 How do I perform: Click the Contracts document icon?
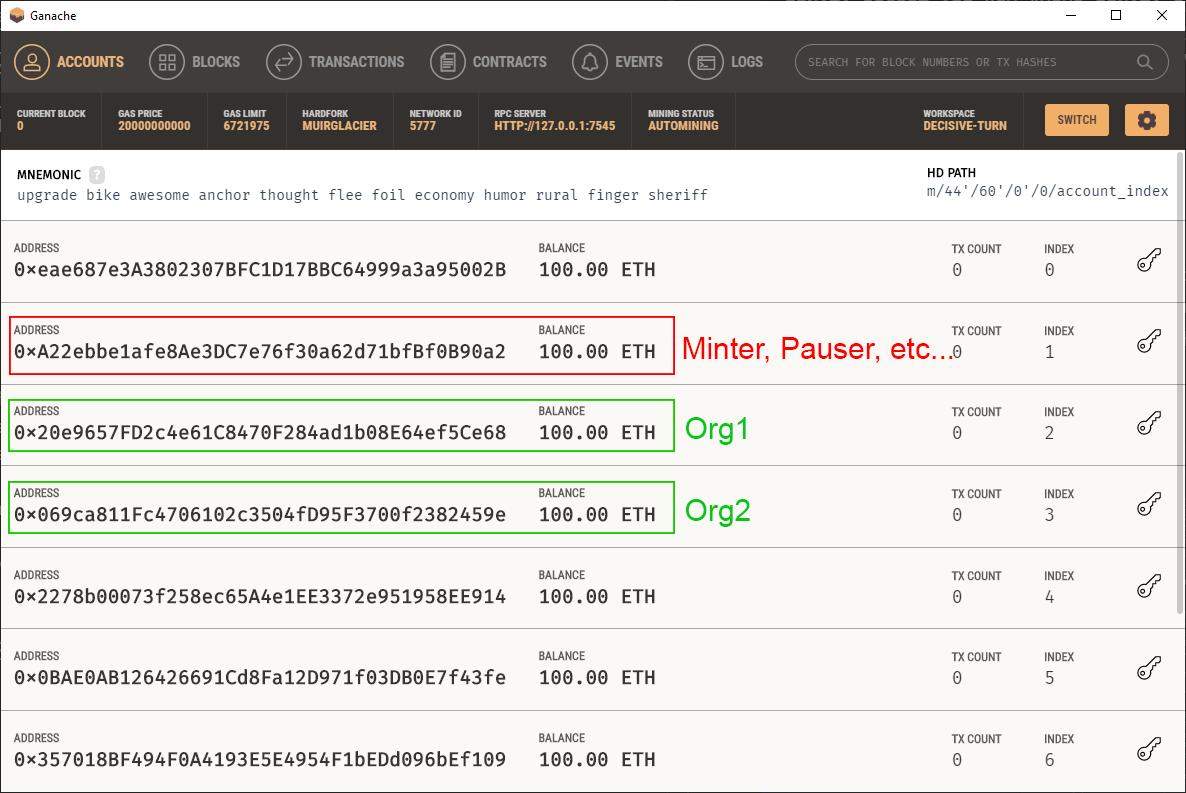448,62
